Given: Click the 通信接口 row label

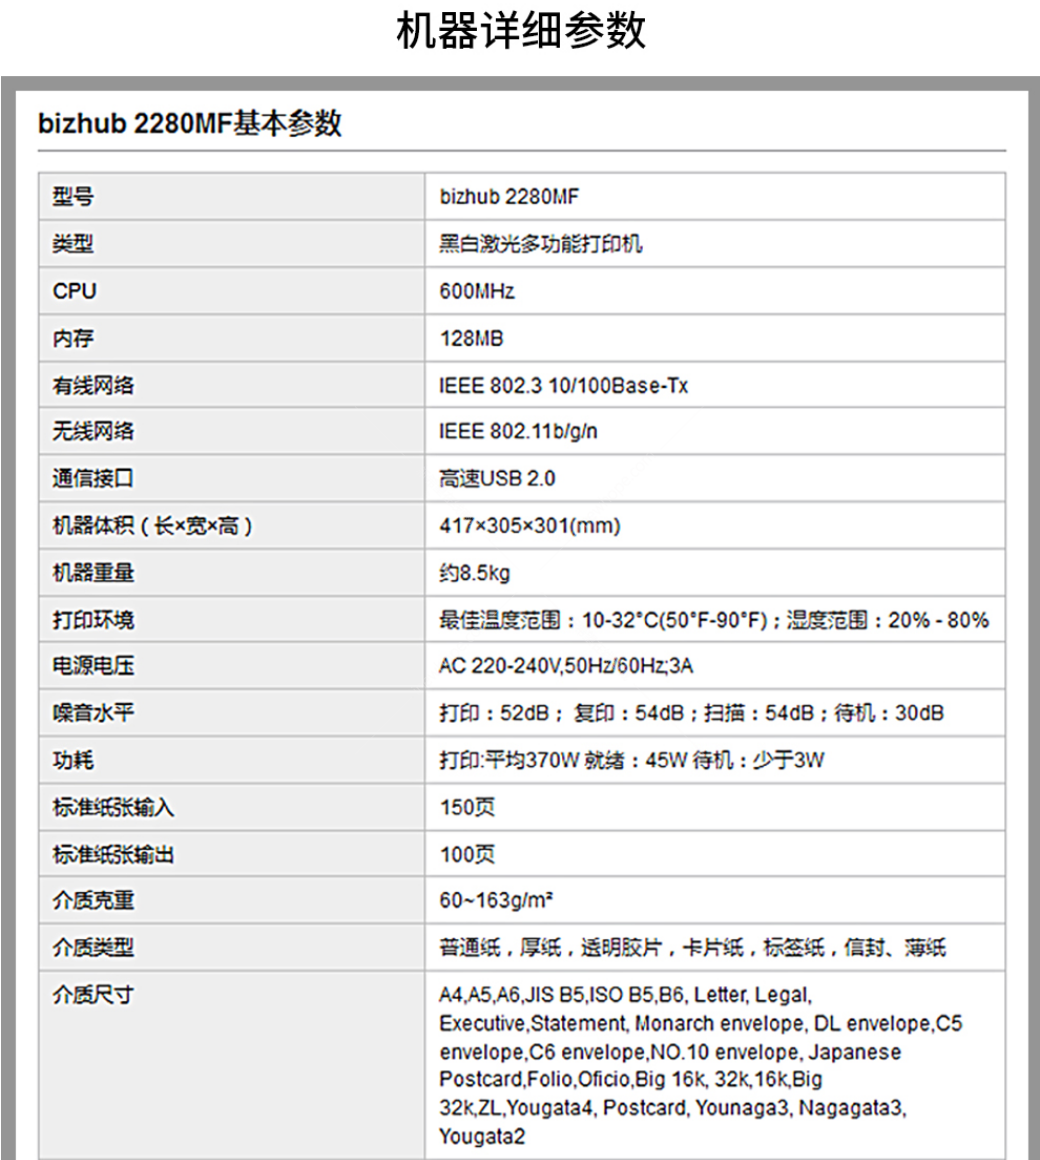Looking at the screenshot, I should (93, 479).
